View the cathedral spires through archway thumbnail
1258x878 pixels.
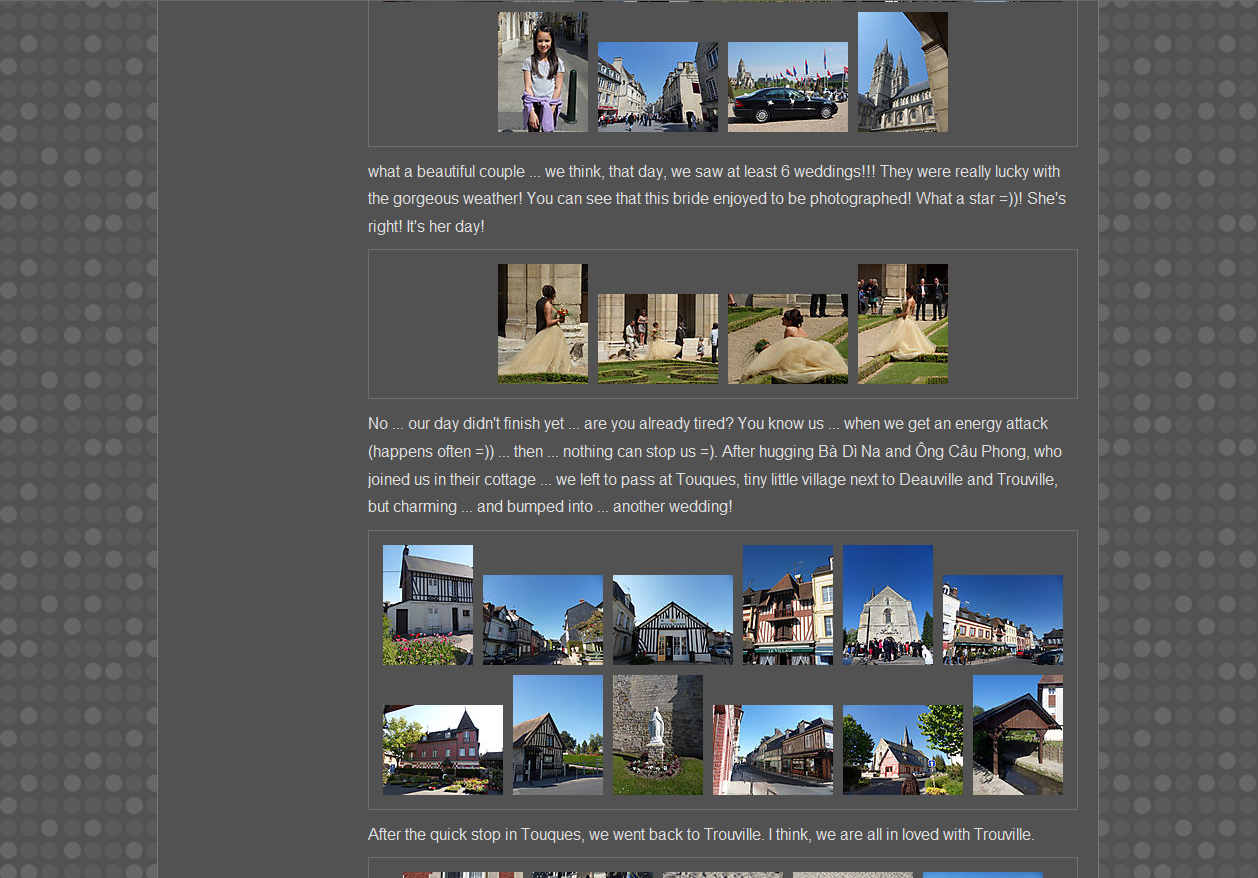(x=902, y=72)
